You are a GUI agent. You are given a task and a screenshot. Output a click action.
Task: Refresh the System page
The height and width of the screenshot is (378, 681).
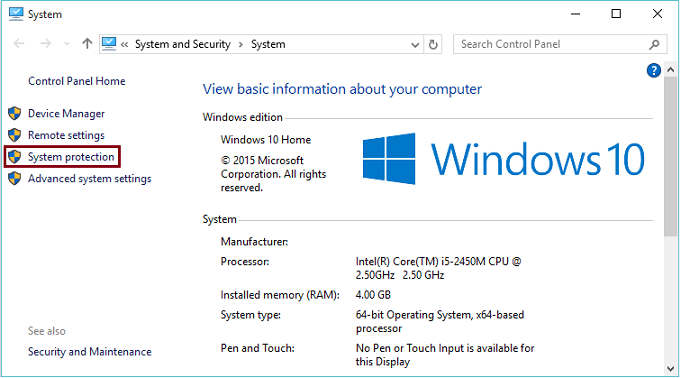[x=433, y=44]
